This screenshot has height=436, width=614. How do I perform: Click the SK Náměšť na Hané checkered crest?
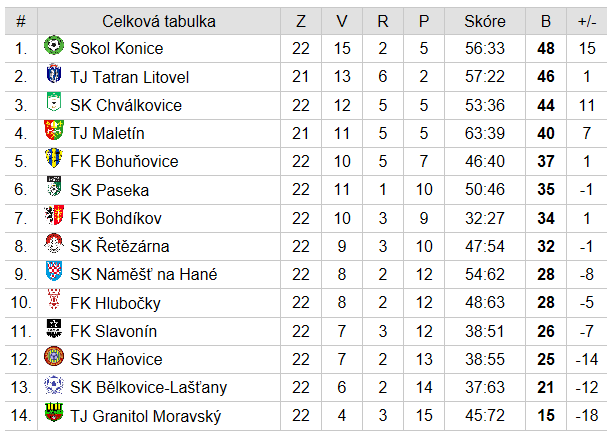pos(54,271)
